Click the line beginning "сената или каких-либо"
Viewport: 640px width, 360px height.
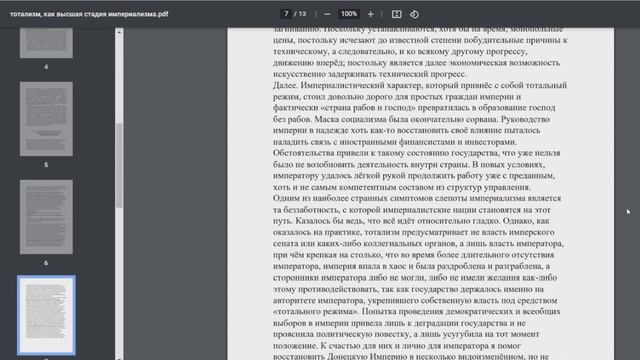coord(418,244)
